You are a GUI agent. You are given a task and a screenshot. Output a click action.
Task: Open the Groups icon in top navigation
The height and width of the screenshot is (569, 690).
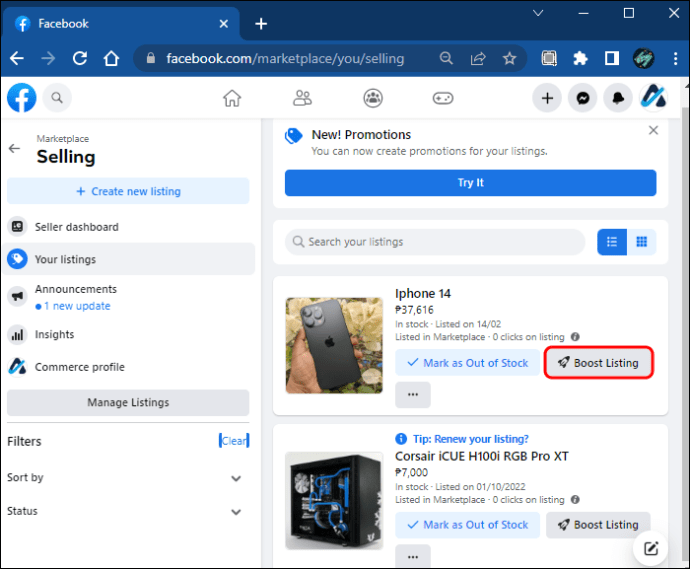tap(373, 98)
